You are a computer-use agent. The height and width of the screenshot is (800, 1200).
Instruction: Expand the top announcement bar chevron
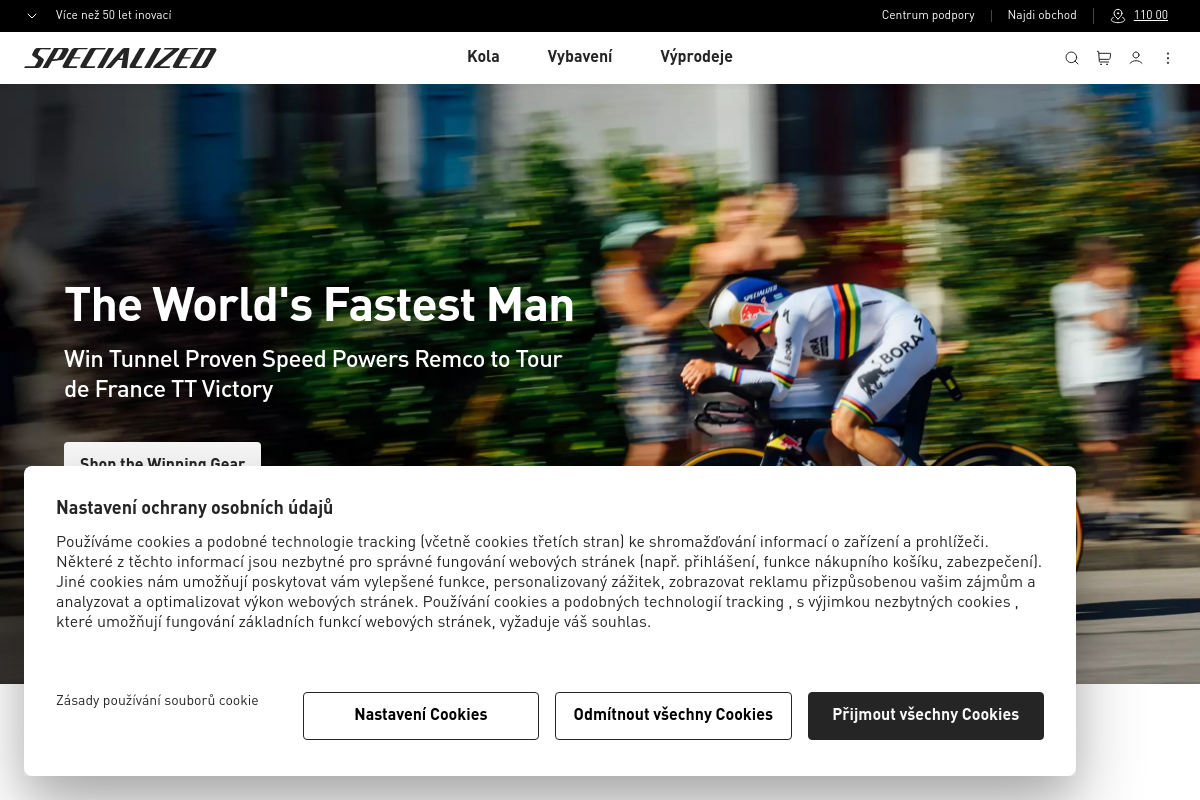tap(32, 16)
